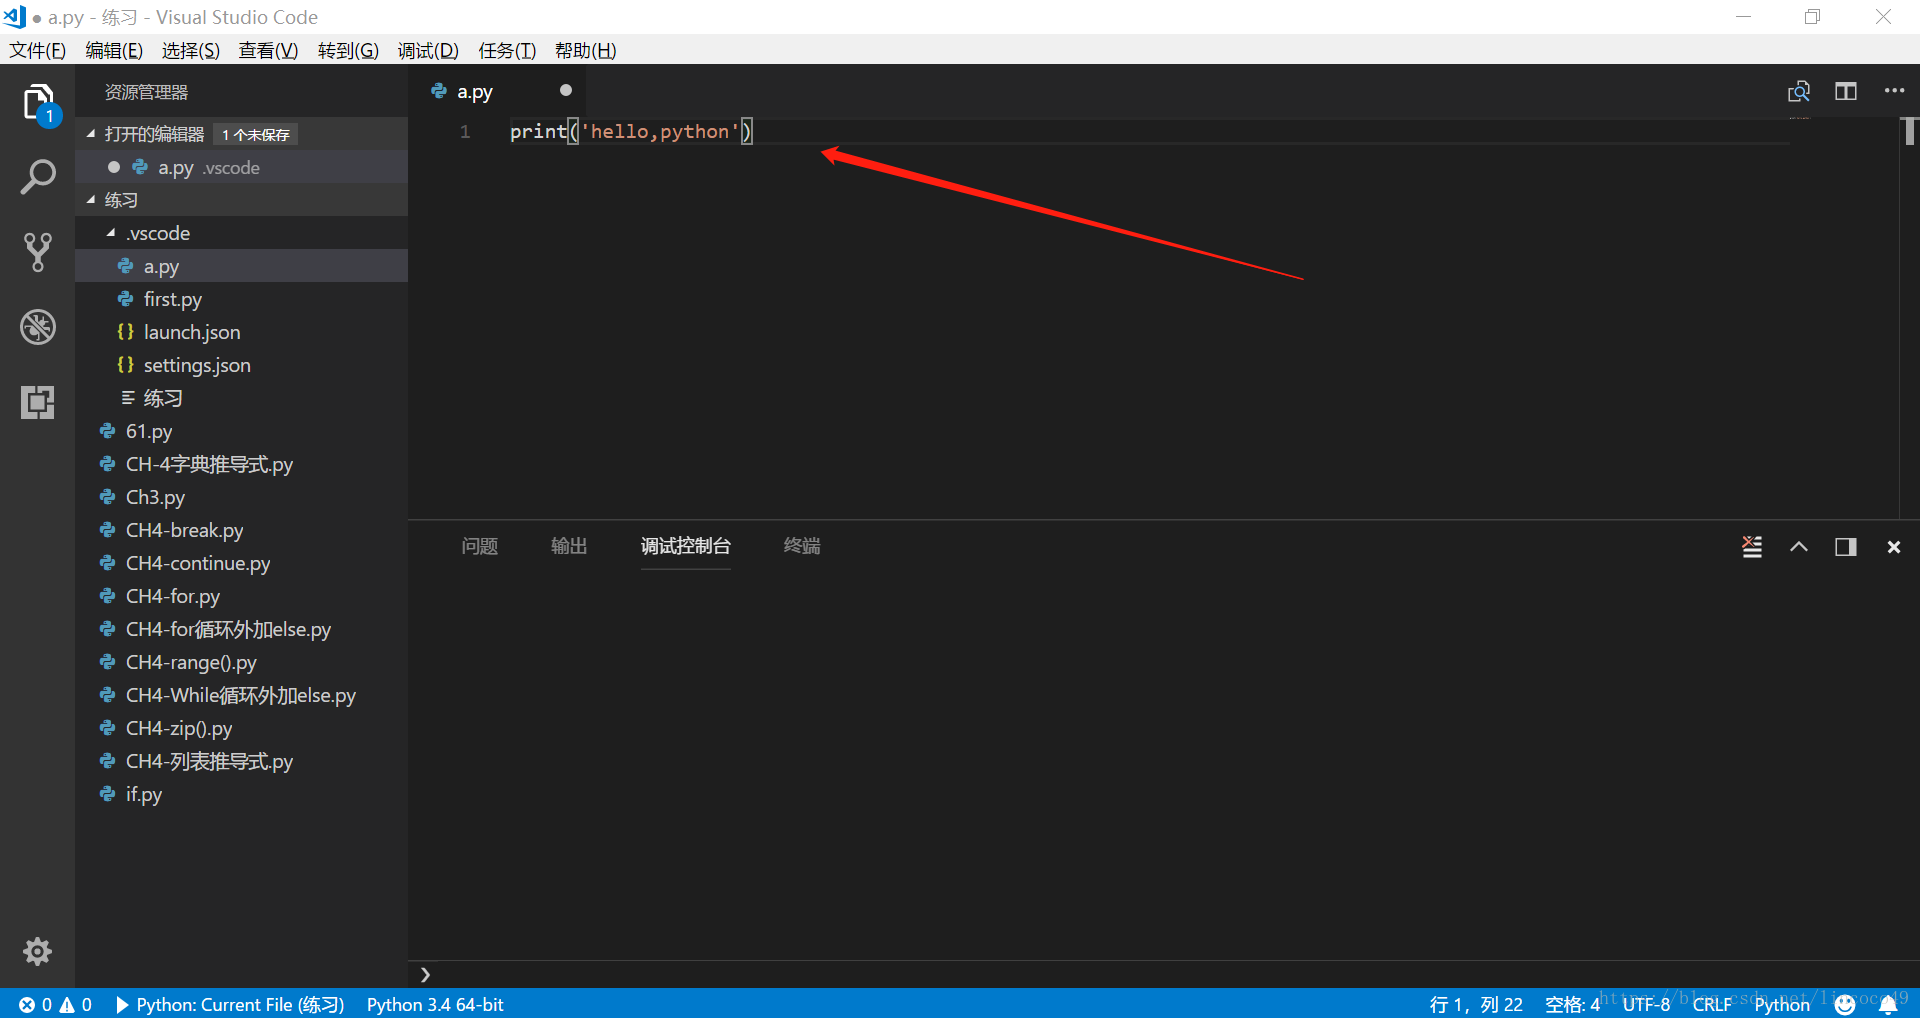Switch to the 终端 panel tab
The height and width of the screenshot is (1018, 1920).
(x=802, y=546)
